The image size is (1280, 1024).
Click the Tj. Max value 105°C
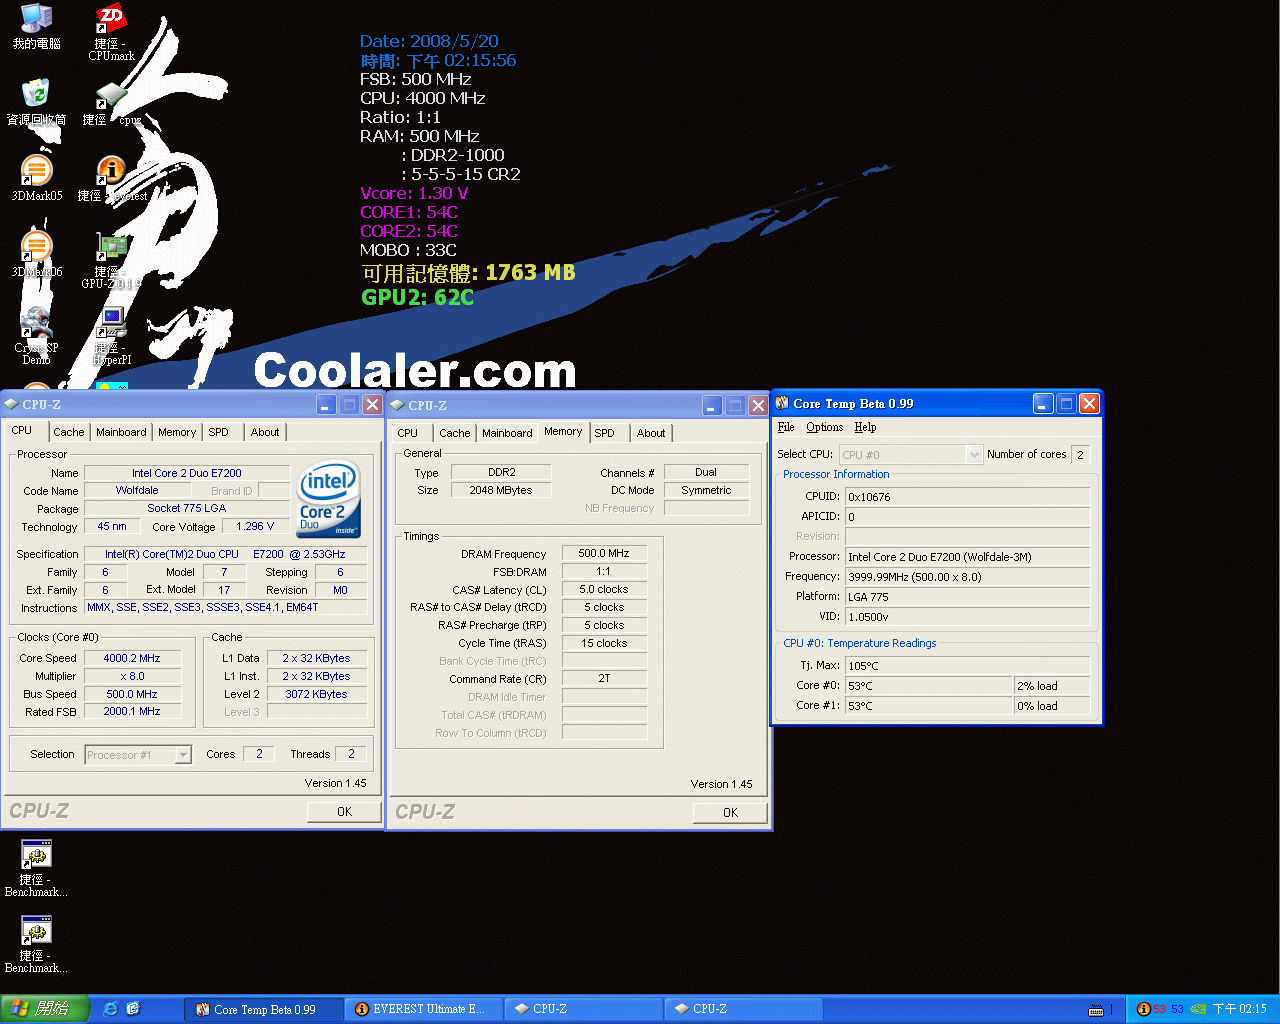[967, 666]
